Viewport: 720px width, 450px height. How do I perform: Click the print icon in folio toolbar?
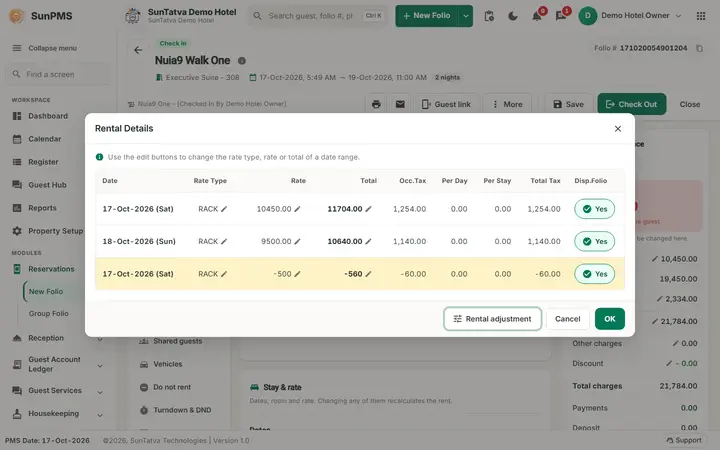pos(376,104)
